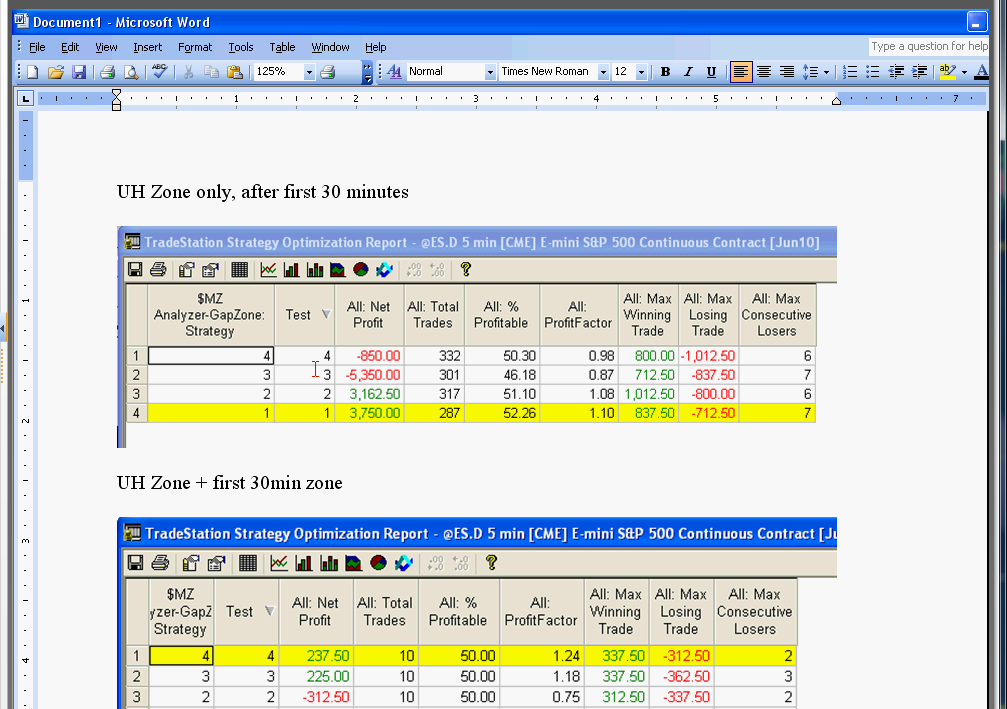1007x709 pixels.
Task: Set alignment to Align Left
Action: [740, 72]
